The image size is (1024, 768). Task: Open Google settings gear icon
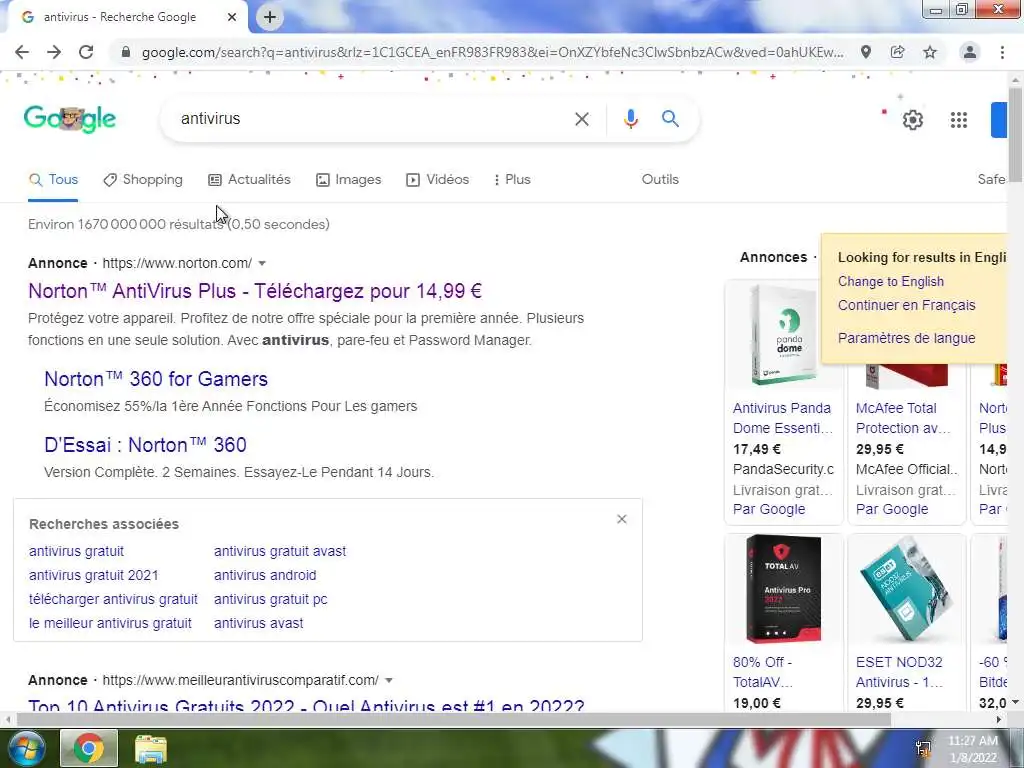[x=912, y=120]
